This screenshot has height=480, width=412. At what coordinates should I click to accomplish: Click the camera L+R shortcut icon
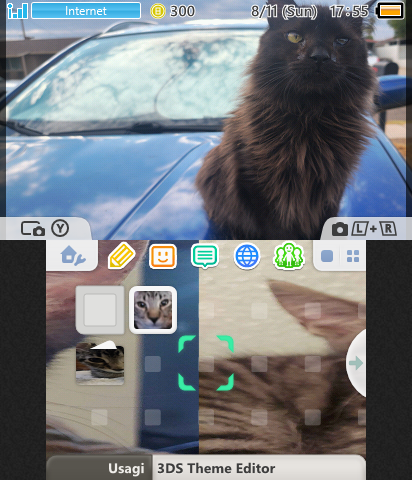pyautogui.click(x=364, y=229)
